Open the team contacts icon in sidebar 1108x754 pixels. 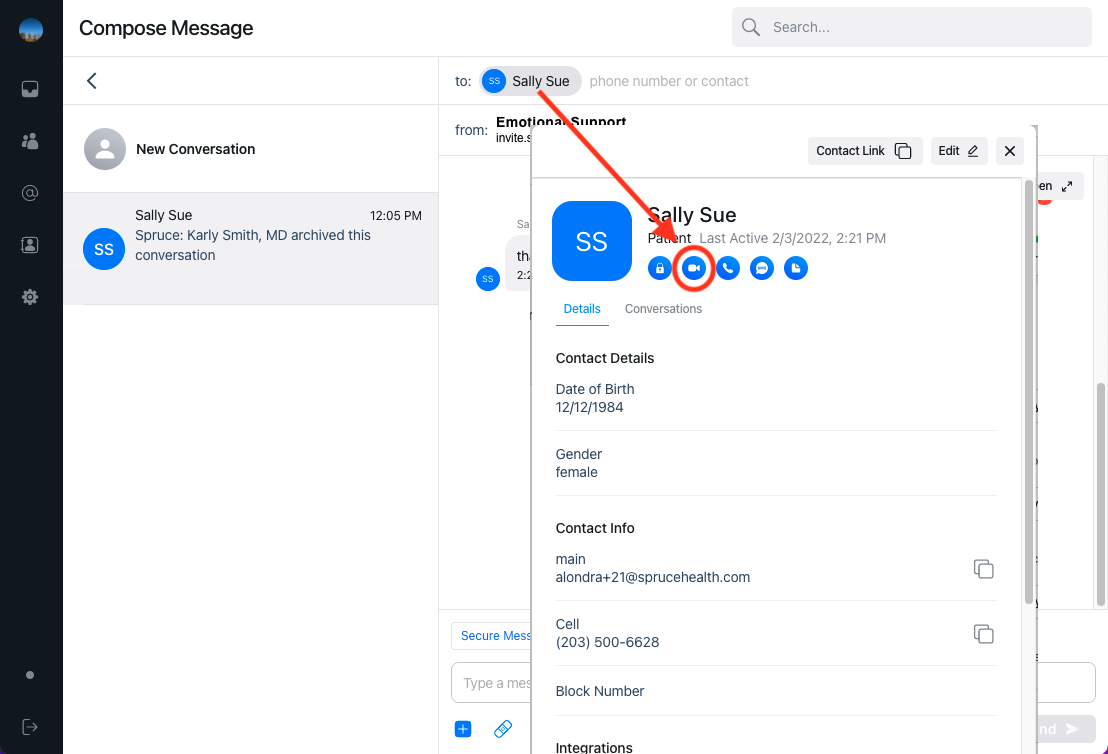(x=30, y=141)
